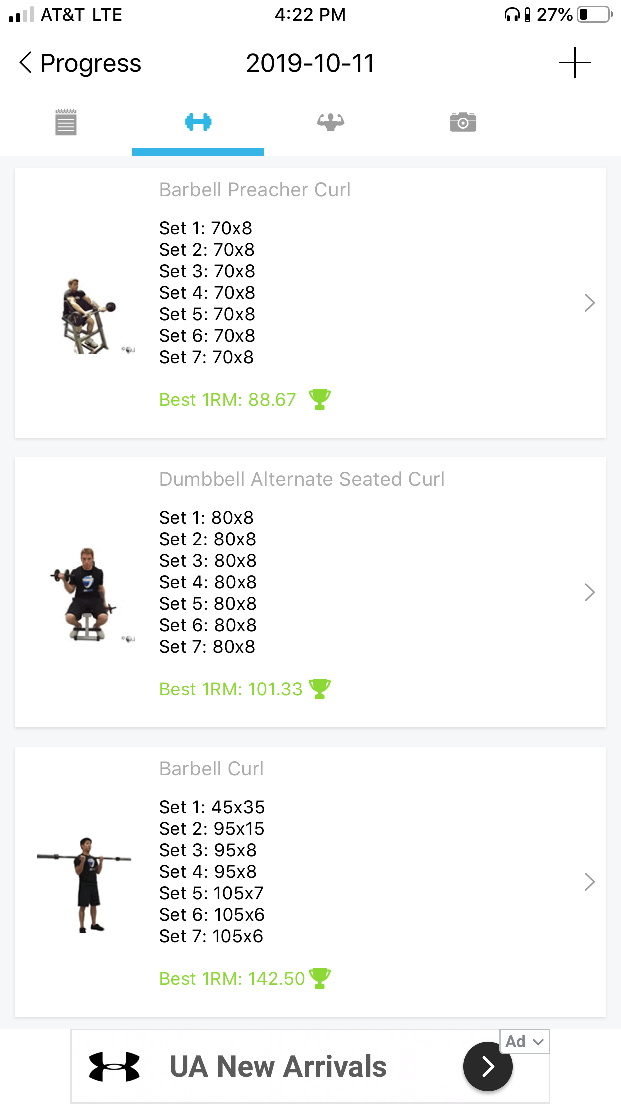Go back to Progress screen
Screen dimensions: 621x1104
coord(80,64)
